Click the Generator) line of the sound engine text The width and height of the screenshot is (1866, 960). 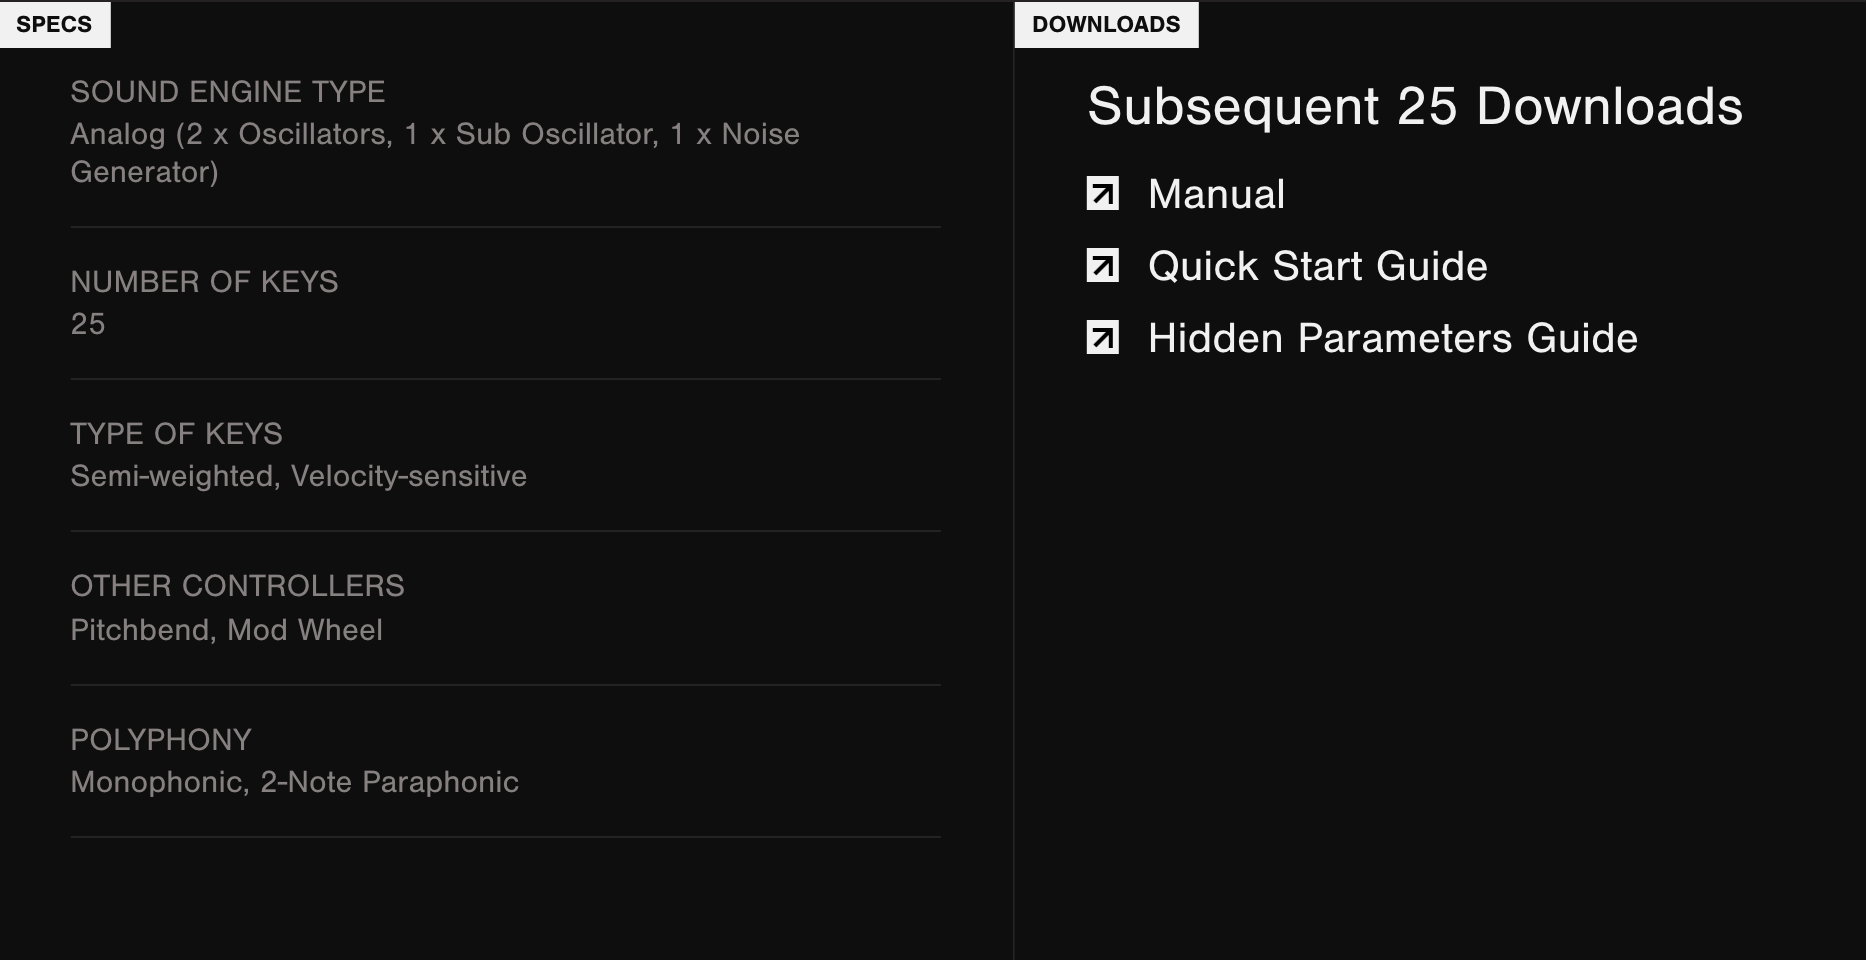click(x=144, y=172)
